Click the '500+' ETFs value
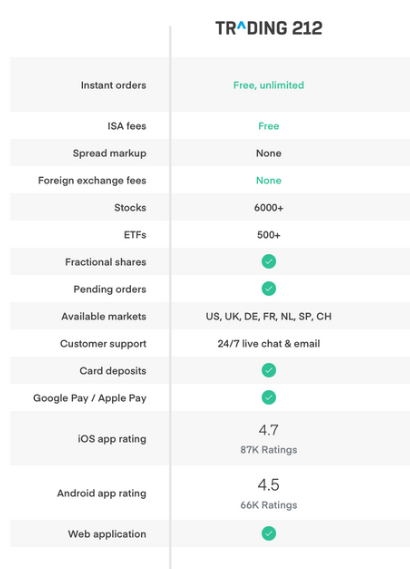The height and width of the screenshot is (569, 410). tap(268, 235)
